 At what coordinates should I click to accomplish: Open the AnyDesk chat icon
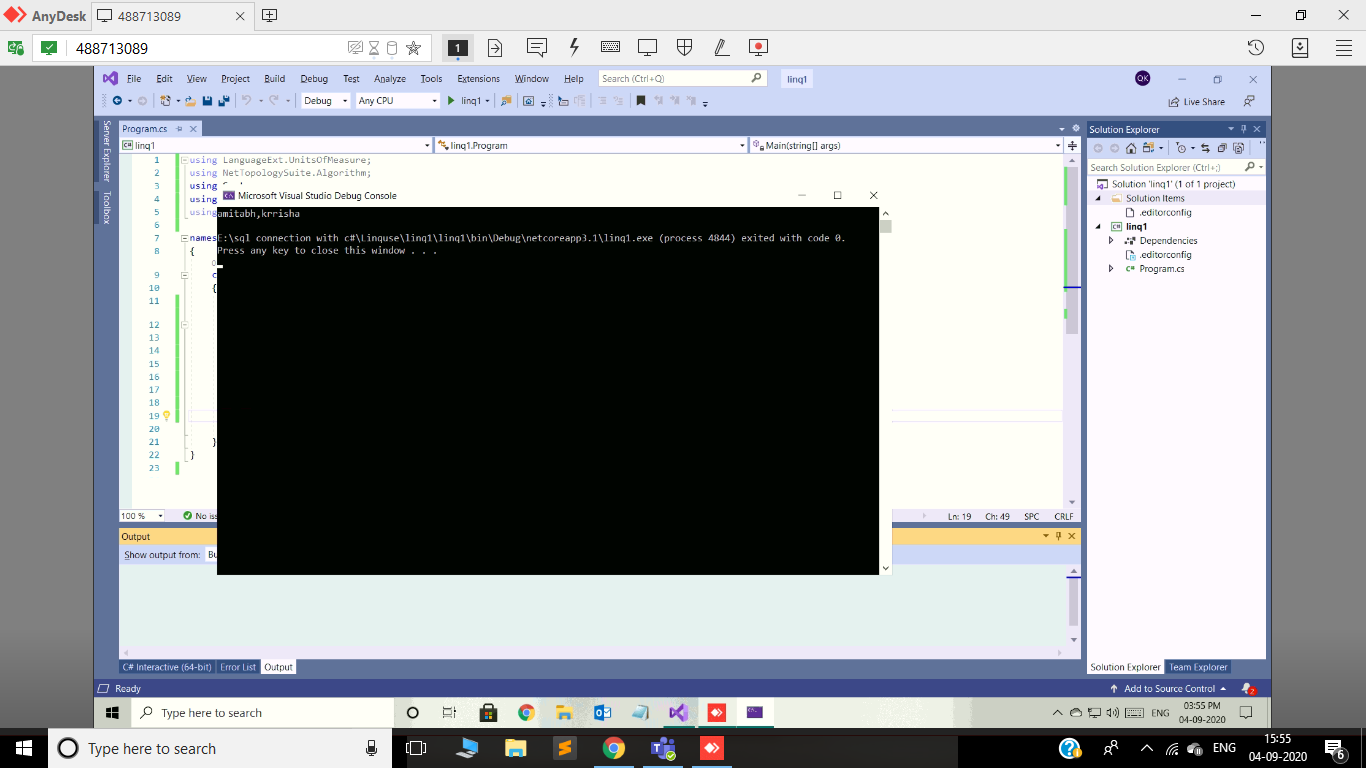tap(536, 47)
